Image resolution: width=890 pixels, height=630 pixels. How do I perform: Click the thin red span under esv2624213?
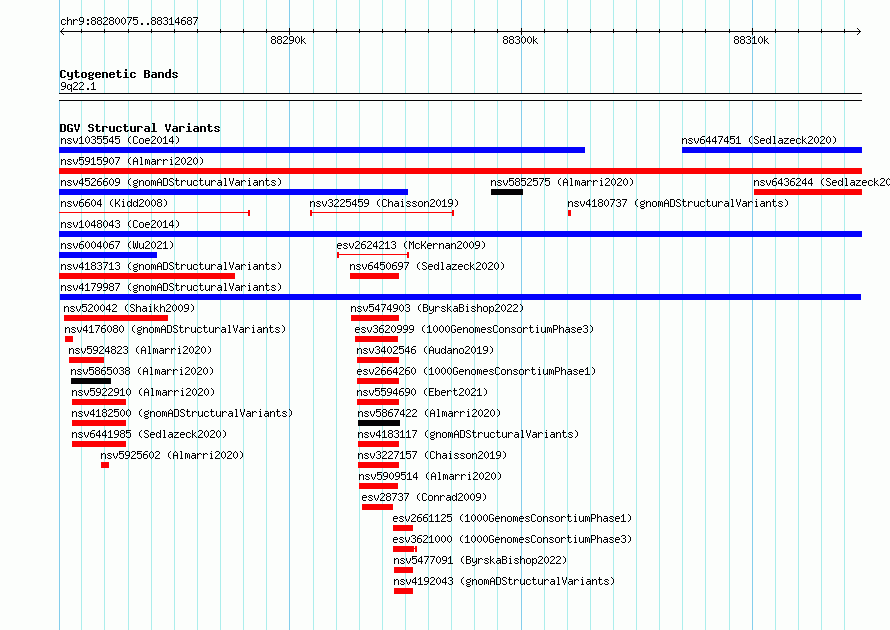point(373,255)
